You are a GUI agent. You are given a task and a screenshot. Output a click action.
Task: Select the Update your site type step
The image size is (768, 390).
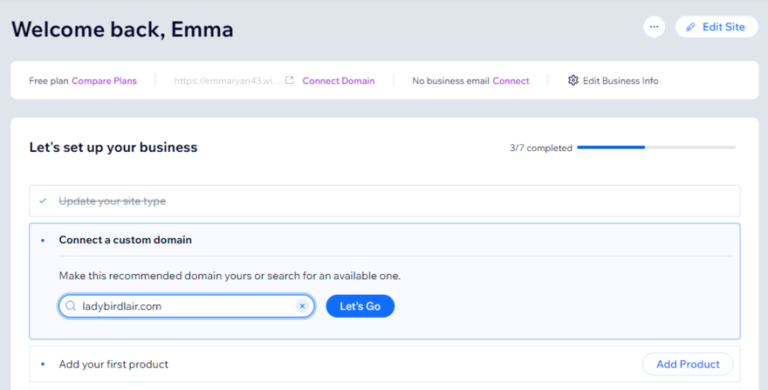384,201
